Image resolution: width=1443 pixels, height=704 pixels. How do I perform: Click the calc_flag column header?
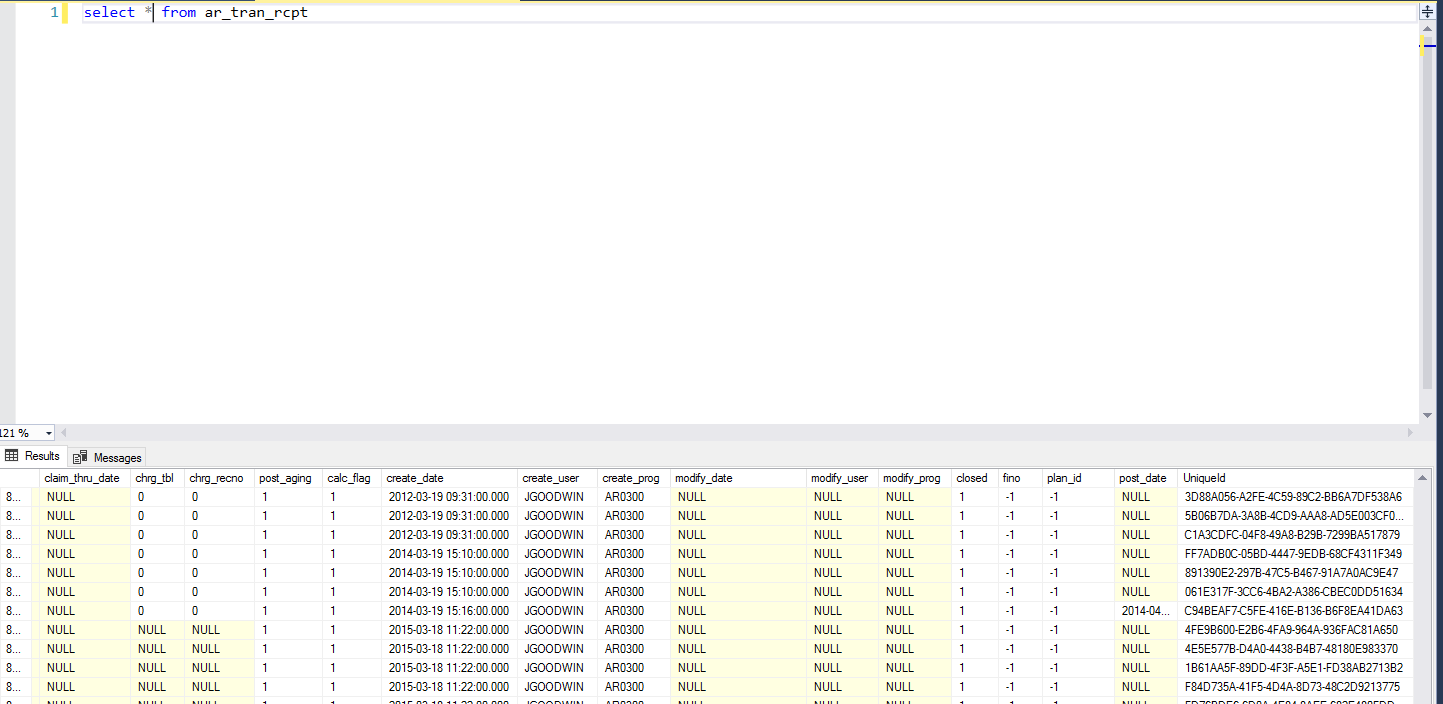pos(352,478)
